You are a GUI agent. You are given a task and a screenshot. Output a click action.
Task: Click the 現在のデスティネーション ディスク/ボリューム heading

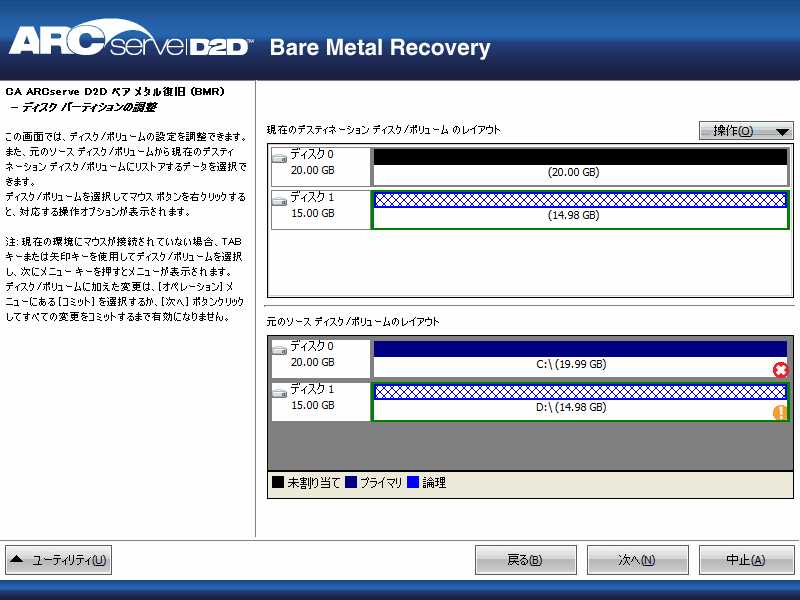click(384, 130)
